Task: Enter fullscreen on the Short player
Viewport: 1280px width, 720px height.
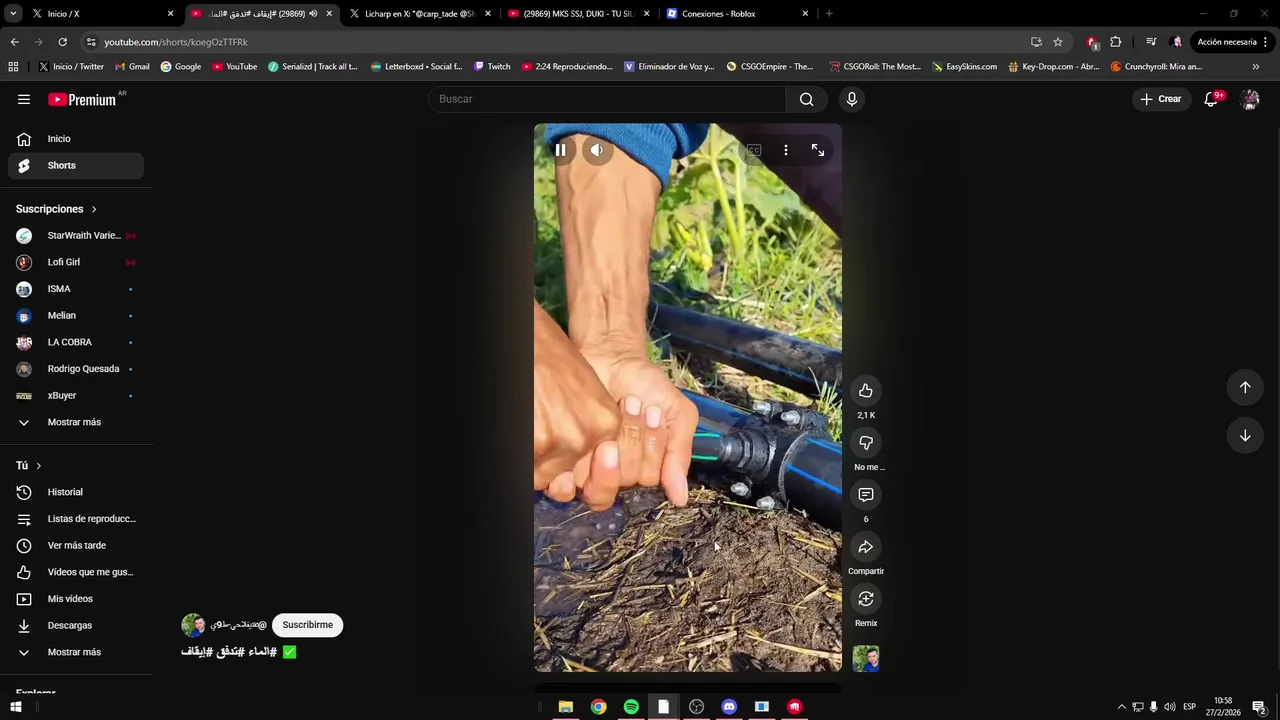Action: tap(818, 150)
